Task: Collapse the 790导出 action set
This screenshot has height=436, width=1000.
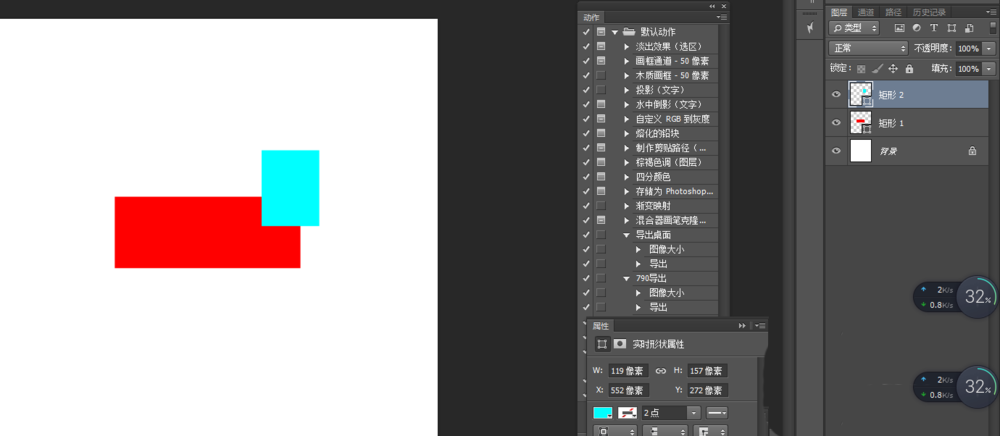Action: (x=627, y=279)
